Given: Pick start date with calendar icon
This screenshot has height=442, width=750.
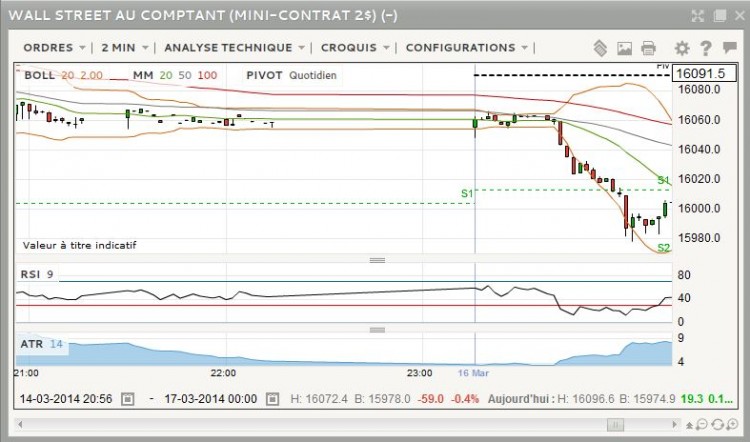Looking at the screenshot, I should pos(127,398).
